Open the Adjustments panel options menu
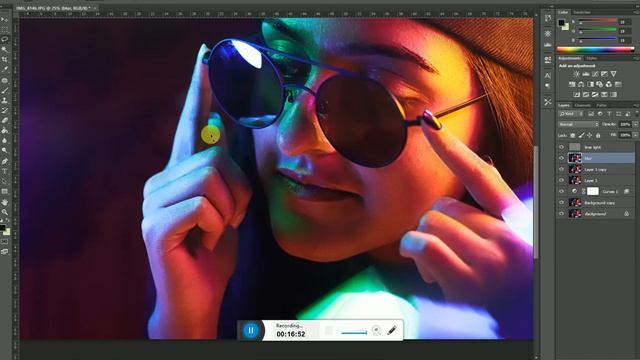 (x=637, y=58)
